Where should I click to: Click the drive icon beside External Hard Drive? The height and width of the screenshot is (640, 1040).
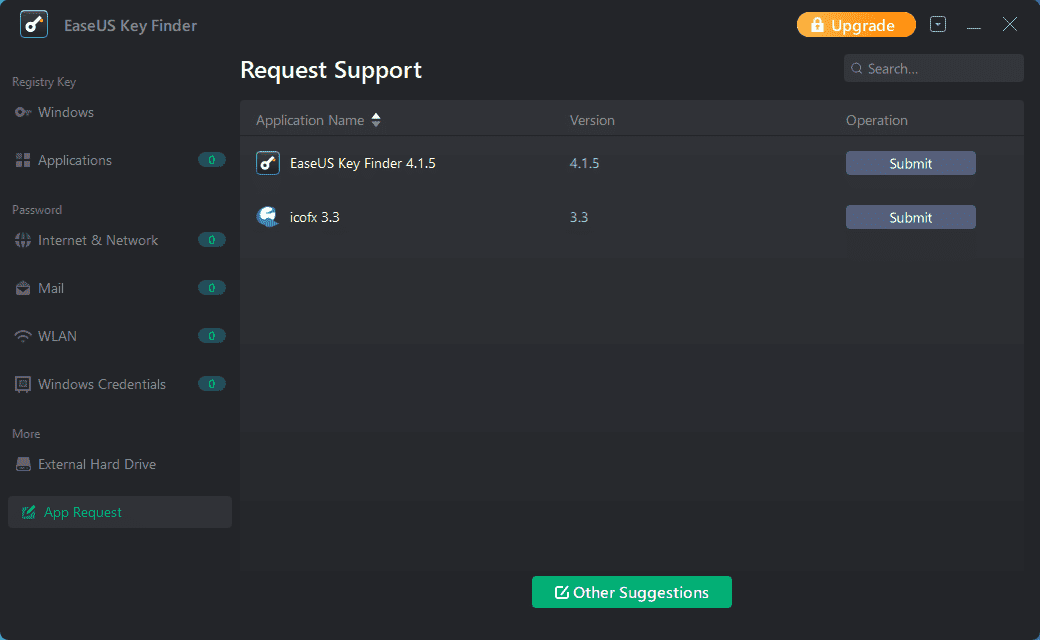coord(23,464)
